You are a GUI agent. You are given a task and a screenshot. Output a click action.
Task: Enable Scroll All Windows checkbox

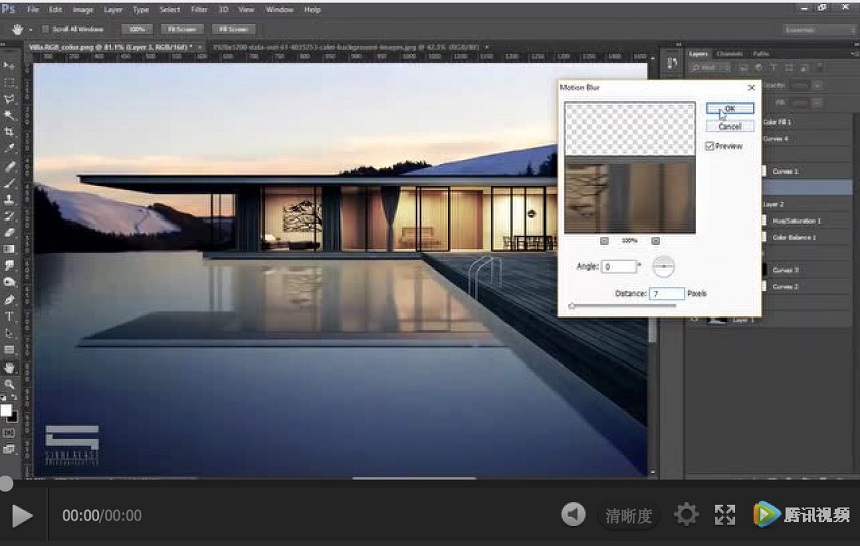[x=46, y=29]
